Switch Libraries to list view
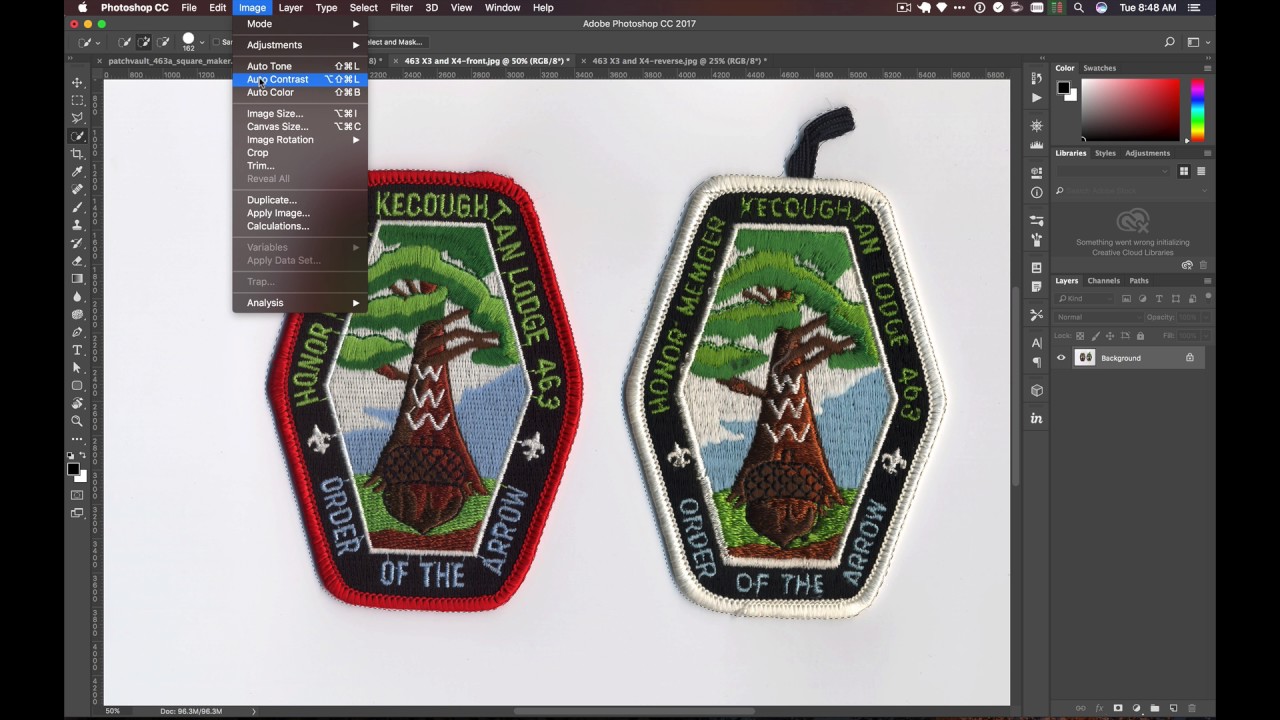This screenshot has width=1280, height=720. 1201,172
